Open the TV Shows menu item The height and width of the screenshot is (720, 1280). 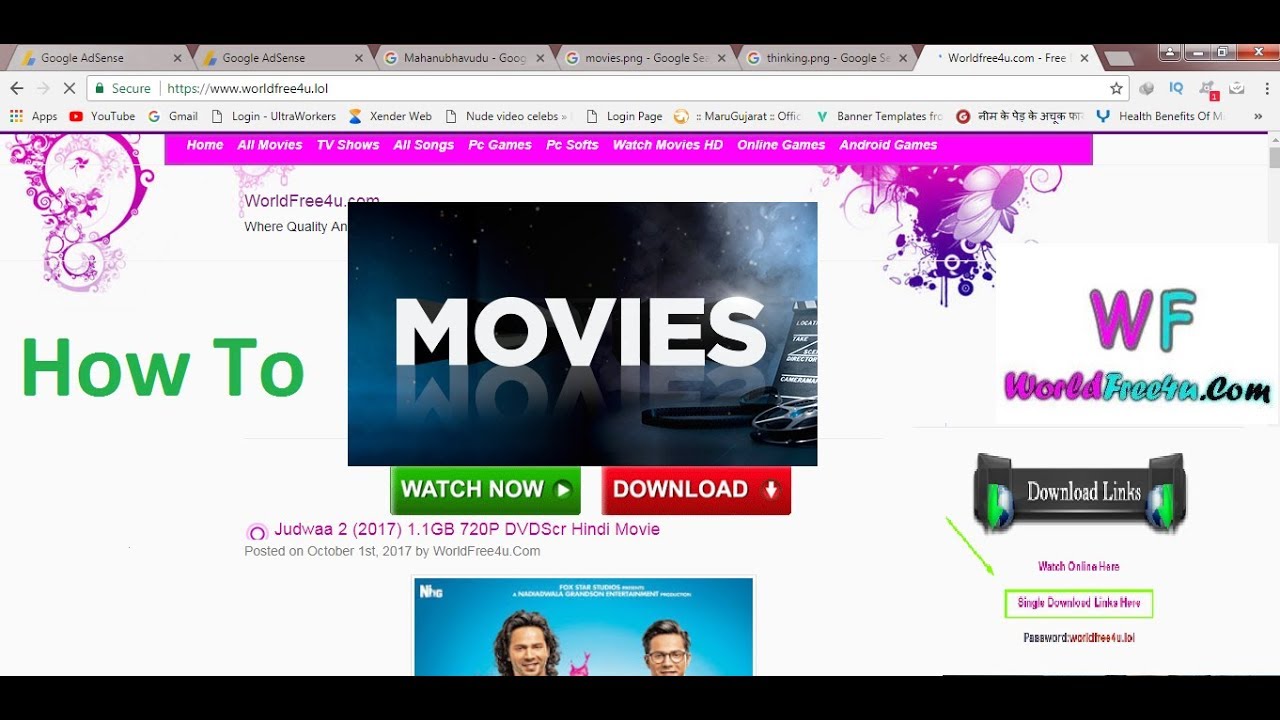[x=348, y=145]
